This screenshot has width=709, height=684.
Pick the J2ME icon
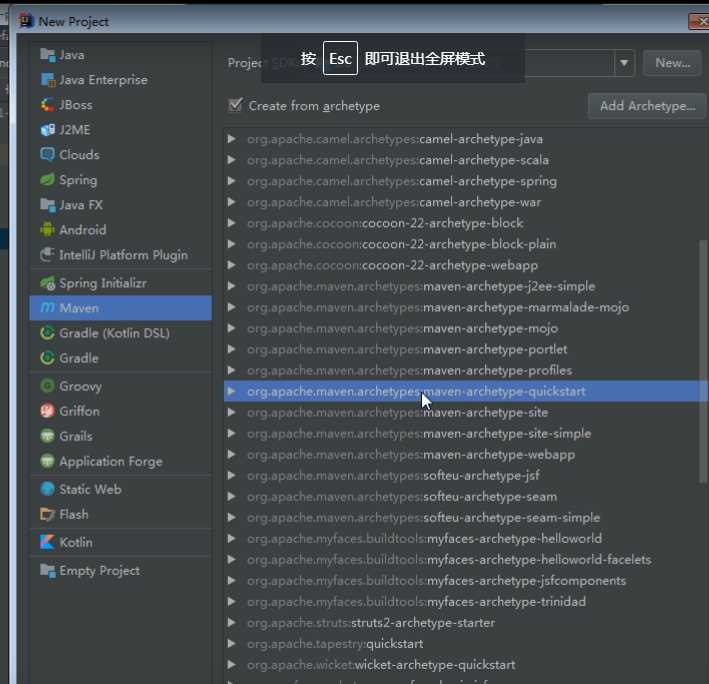pos(47,130)
